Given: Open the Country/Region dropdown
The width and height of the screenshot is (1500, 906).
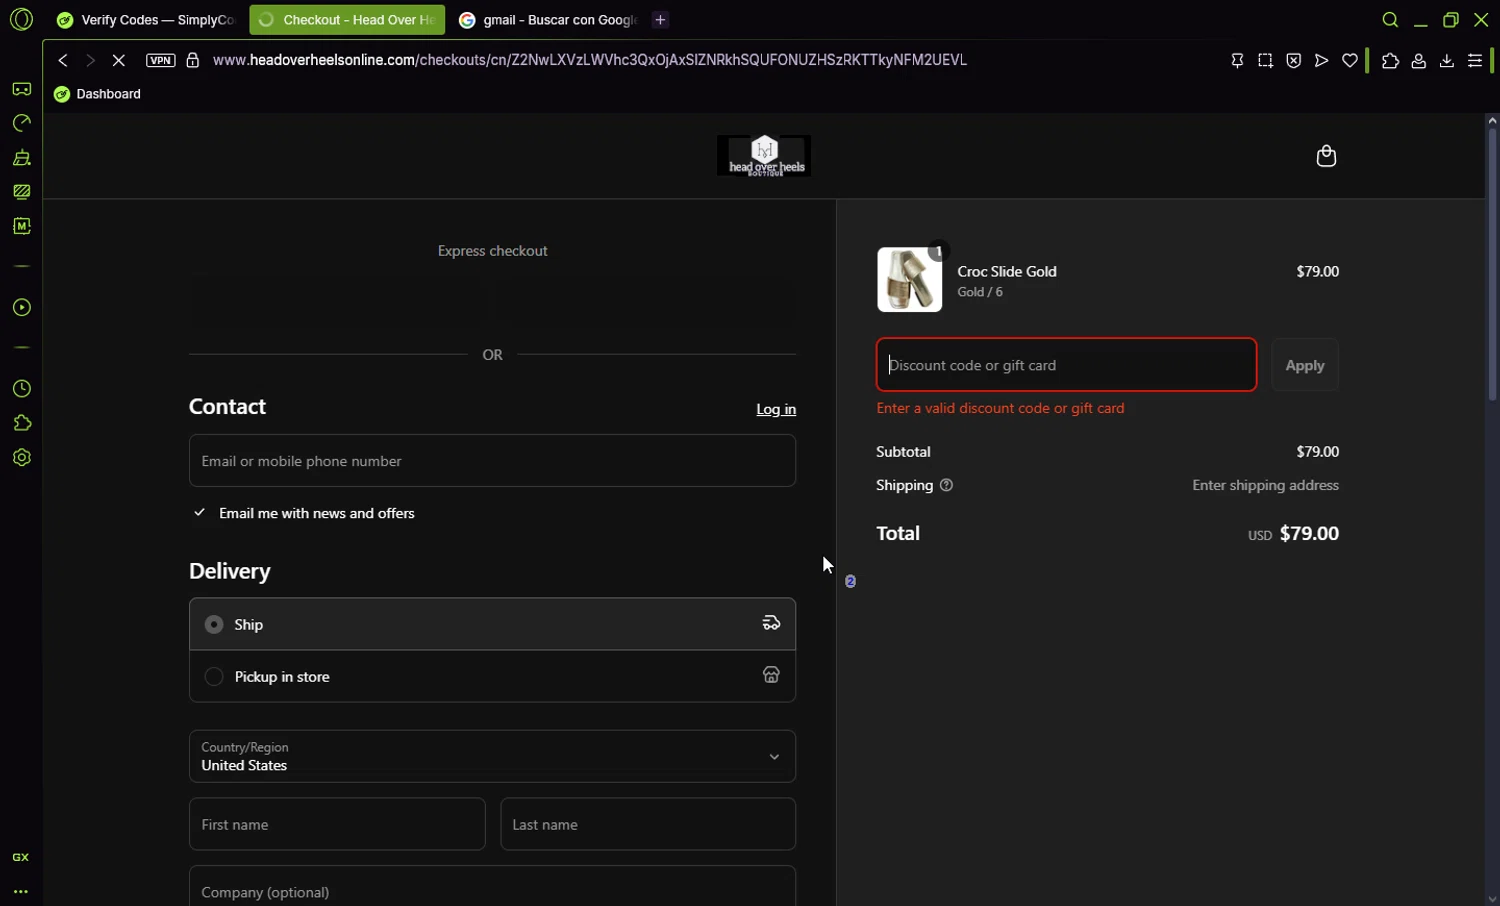Looking at the screenshot, I should [x=492, y=757].
